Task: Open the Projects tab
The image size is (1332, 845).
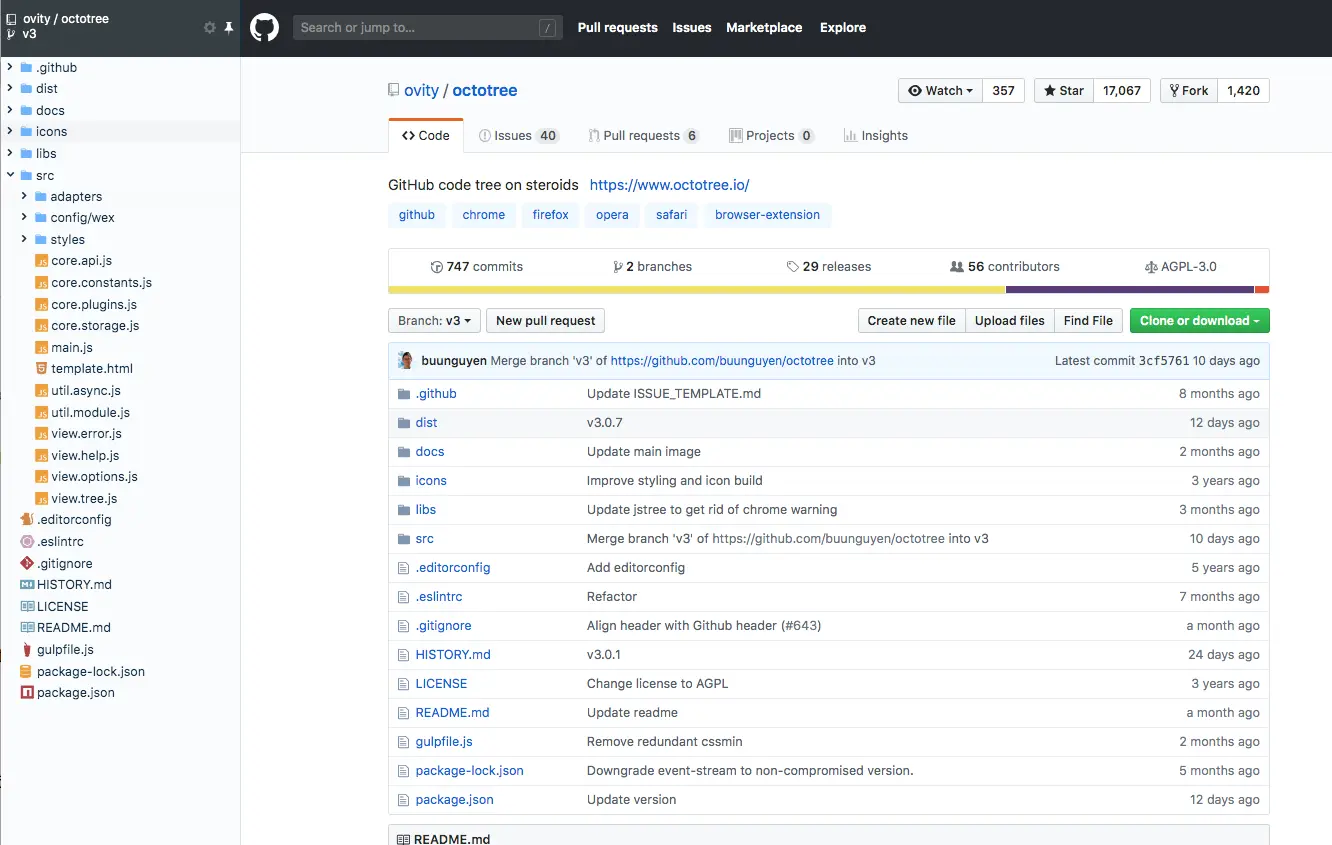Action: click(772, 136)
